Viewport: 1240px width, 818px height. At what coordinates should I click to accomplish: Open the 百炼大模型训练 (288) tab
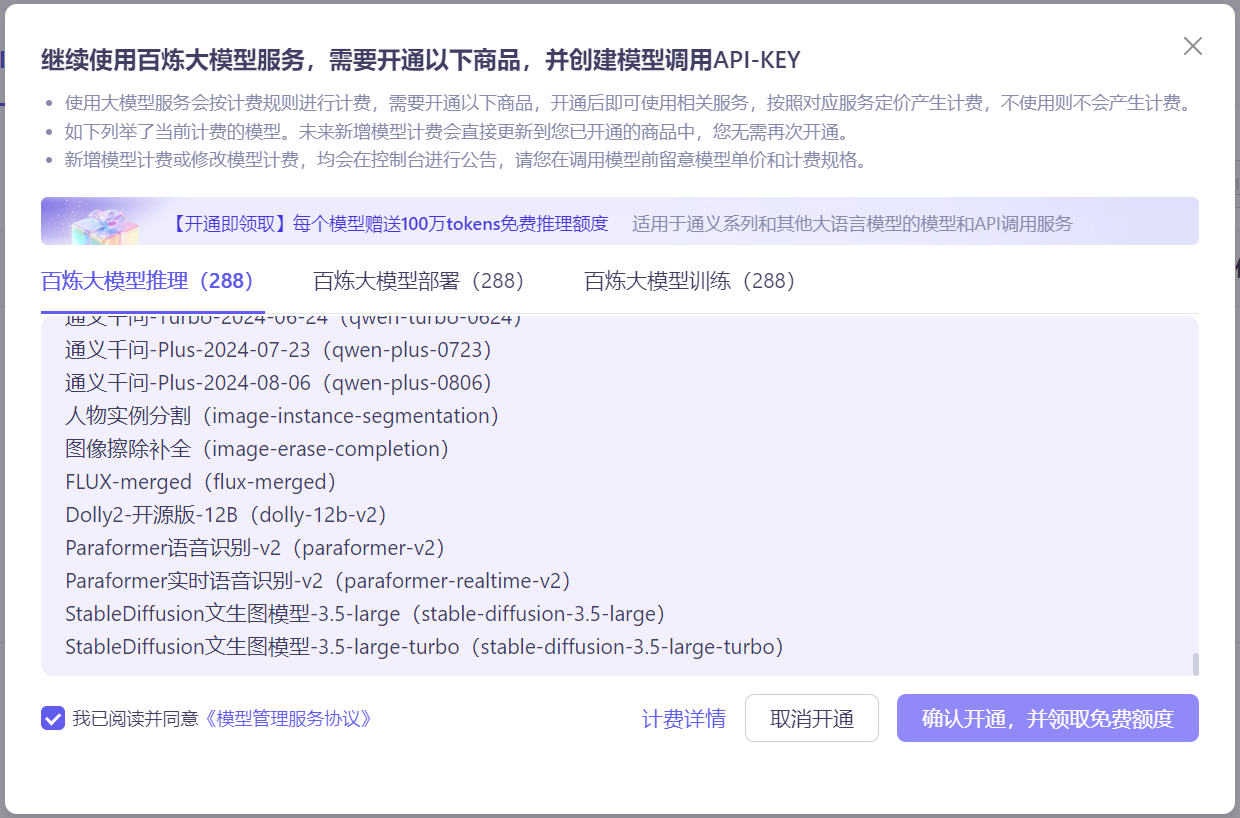pyautogui.click(x=690, y=281)
